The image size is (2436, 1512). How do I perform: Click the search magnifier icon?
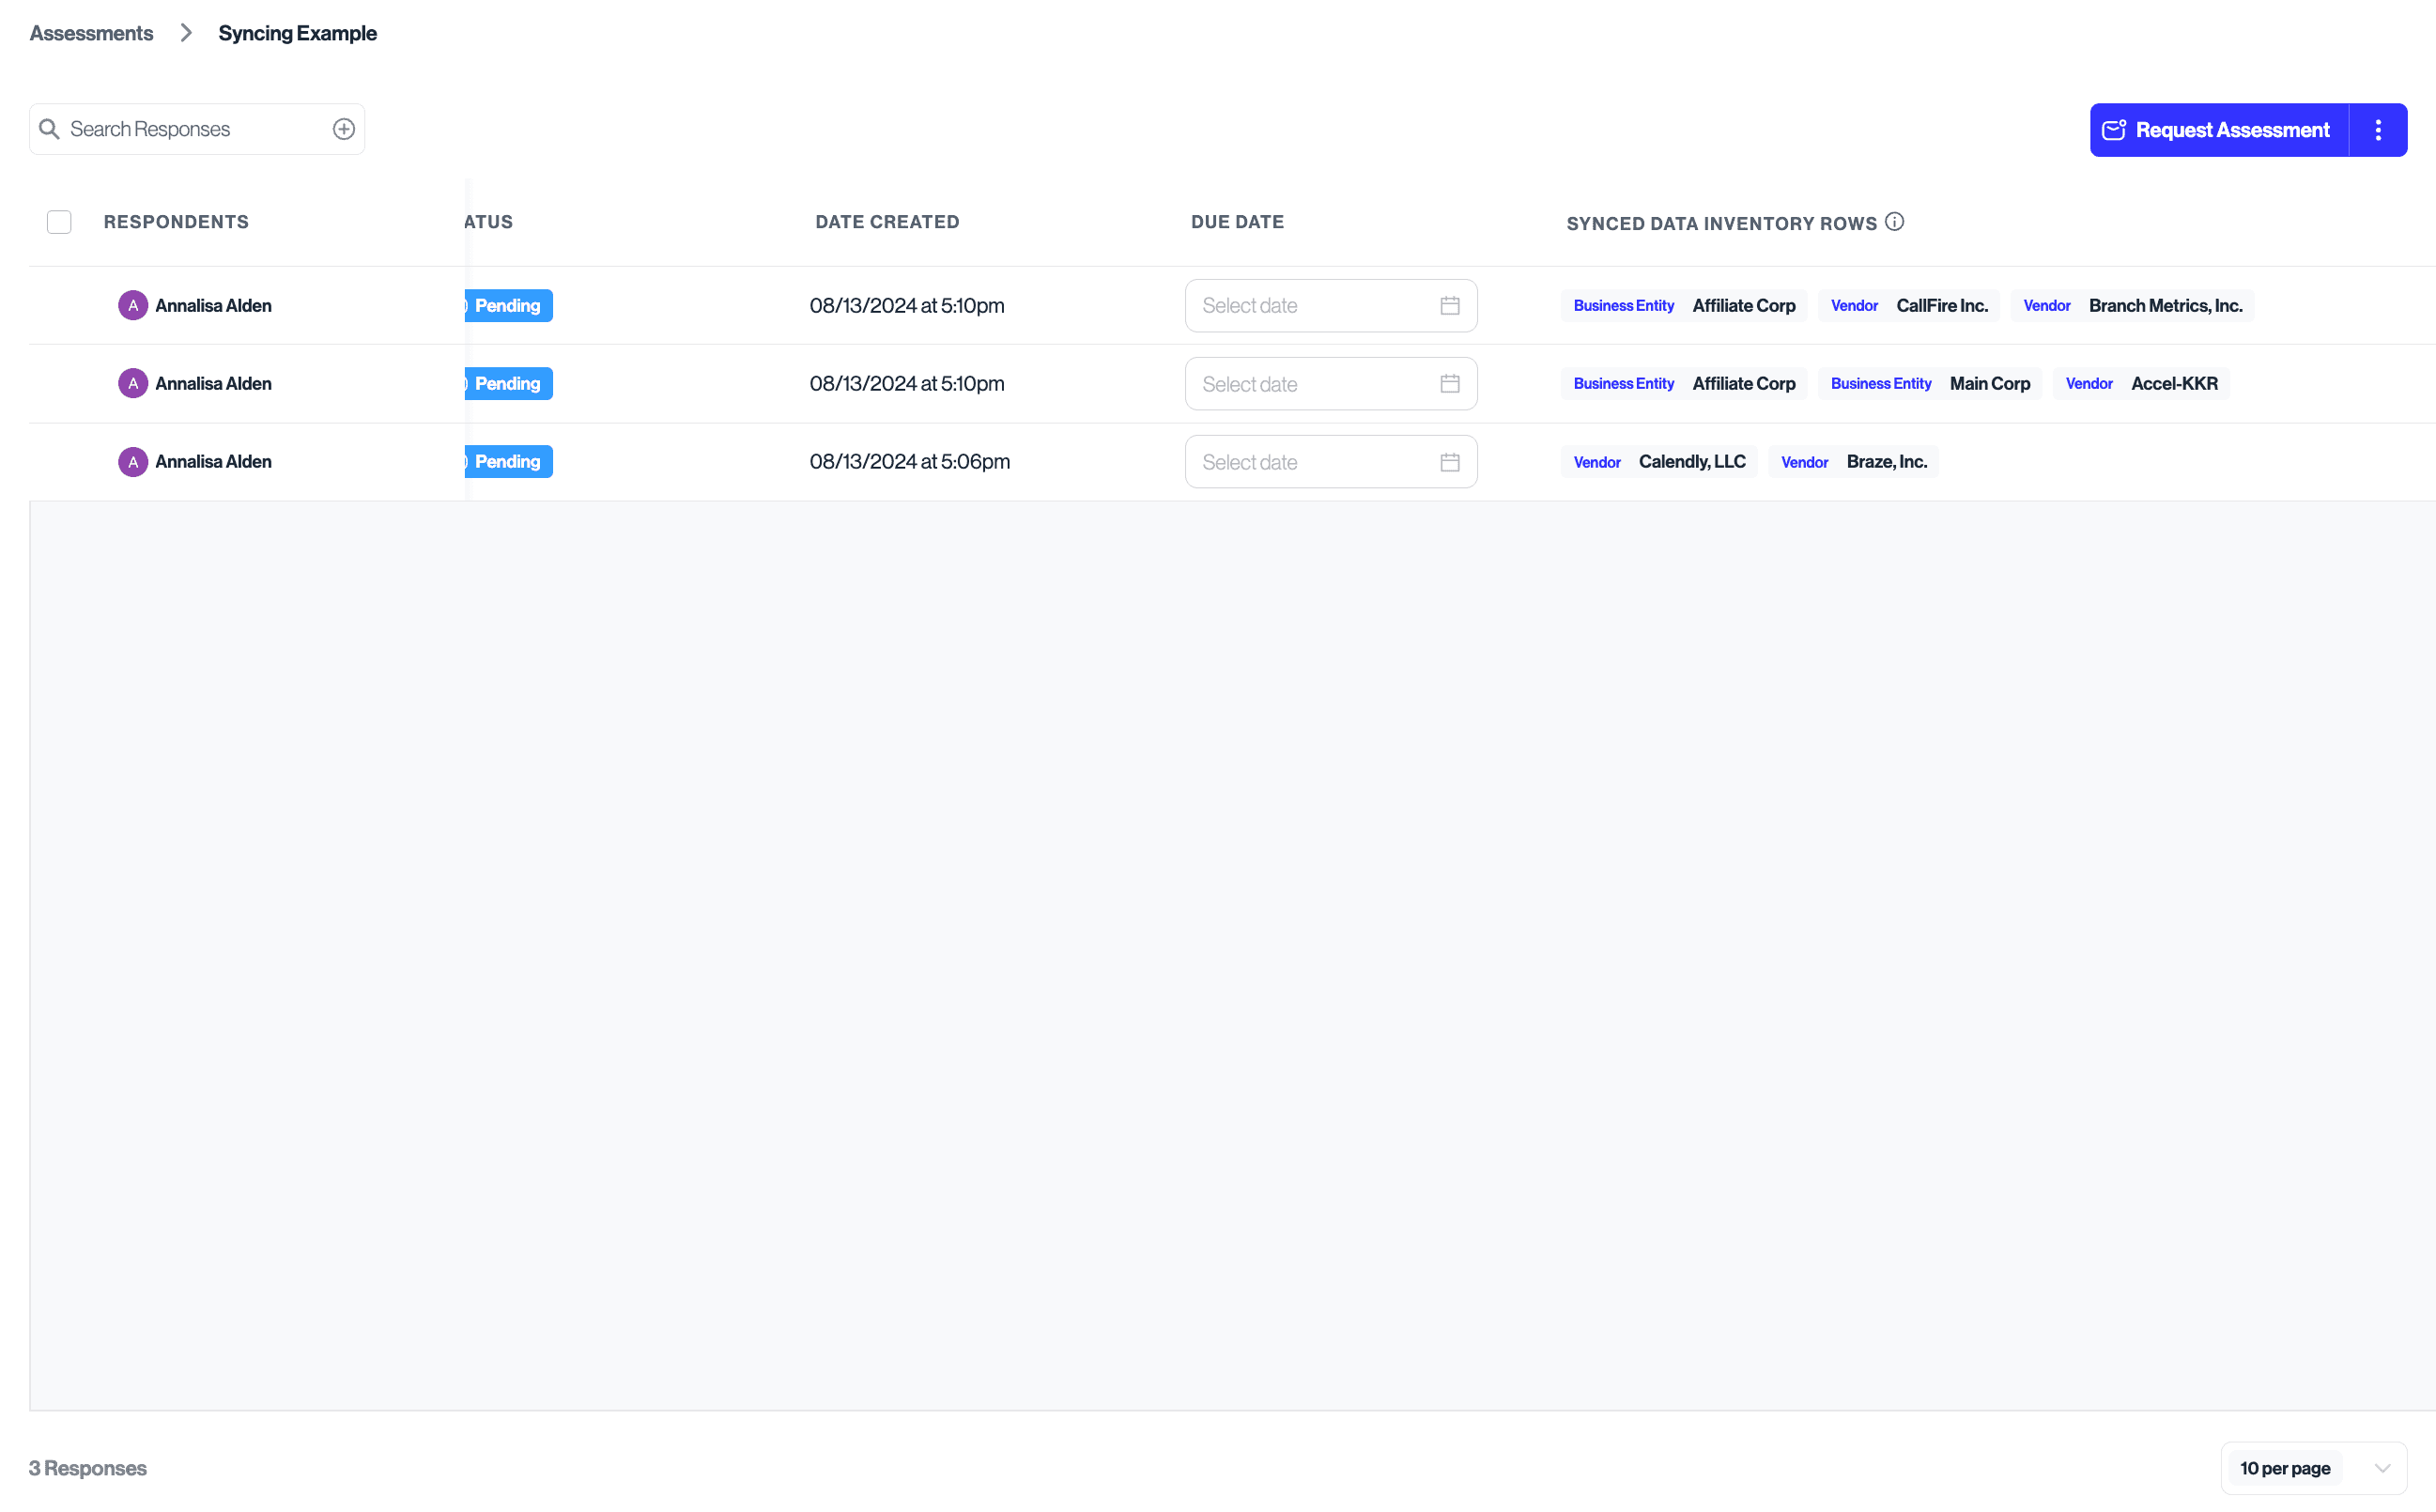[x=49, y=129]
